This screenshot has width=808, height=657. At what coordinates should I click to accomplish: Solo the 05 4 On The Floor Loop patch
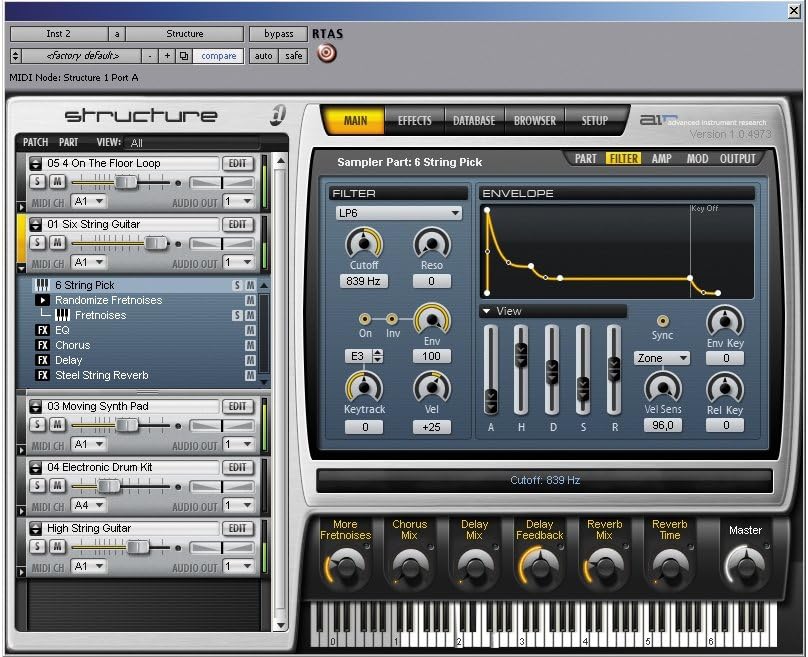37,182
